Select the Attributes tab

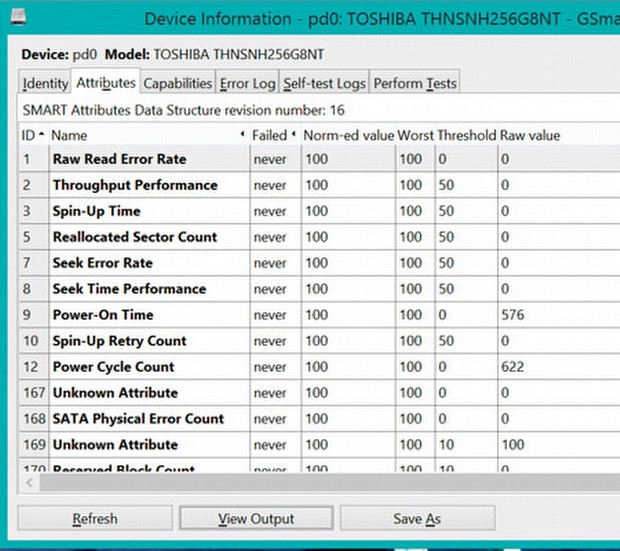click(x=106, y=83)
